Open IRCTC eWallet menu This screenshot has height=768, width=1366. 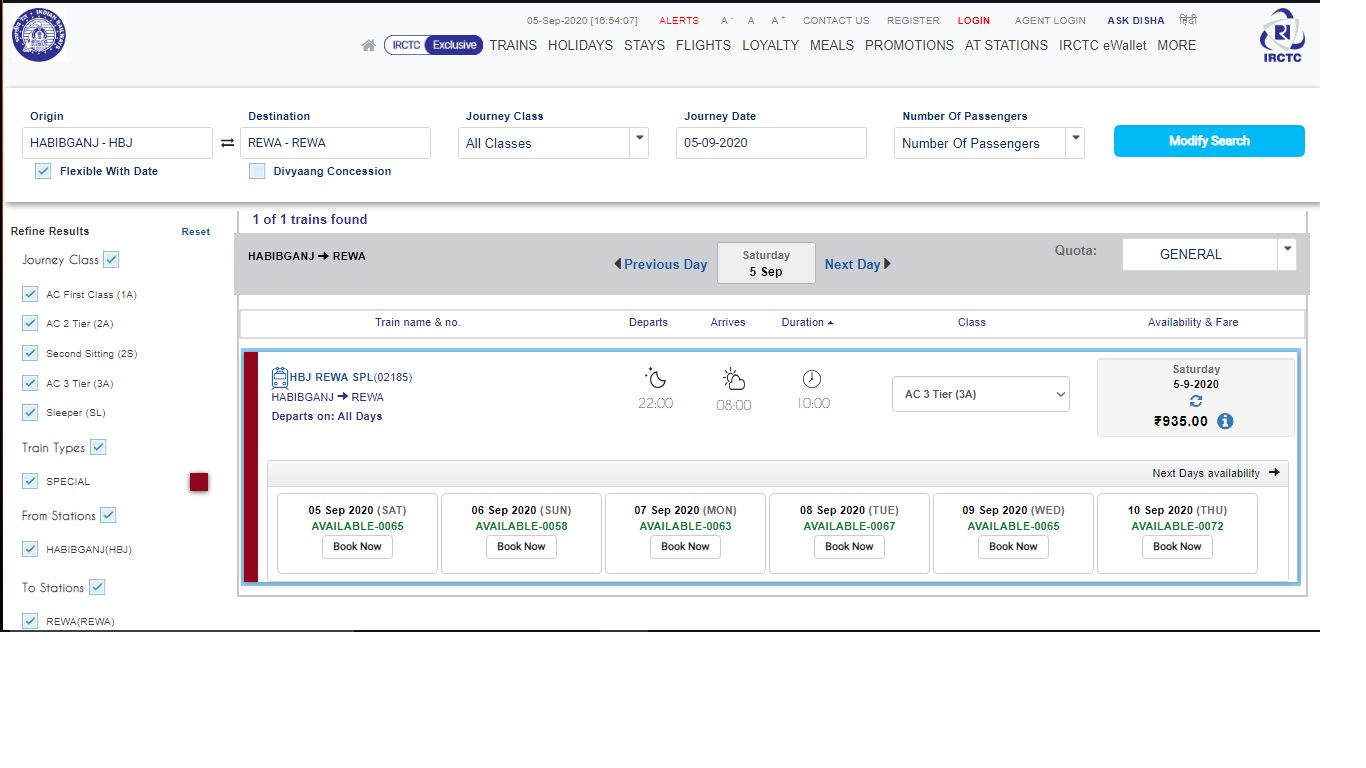(x=1103, y=45)
